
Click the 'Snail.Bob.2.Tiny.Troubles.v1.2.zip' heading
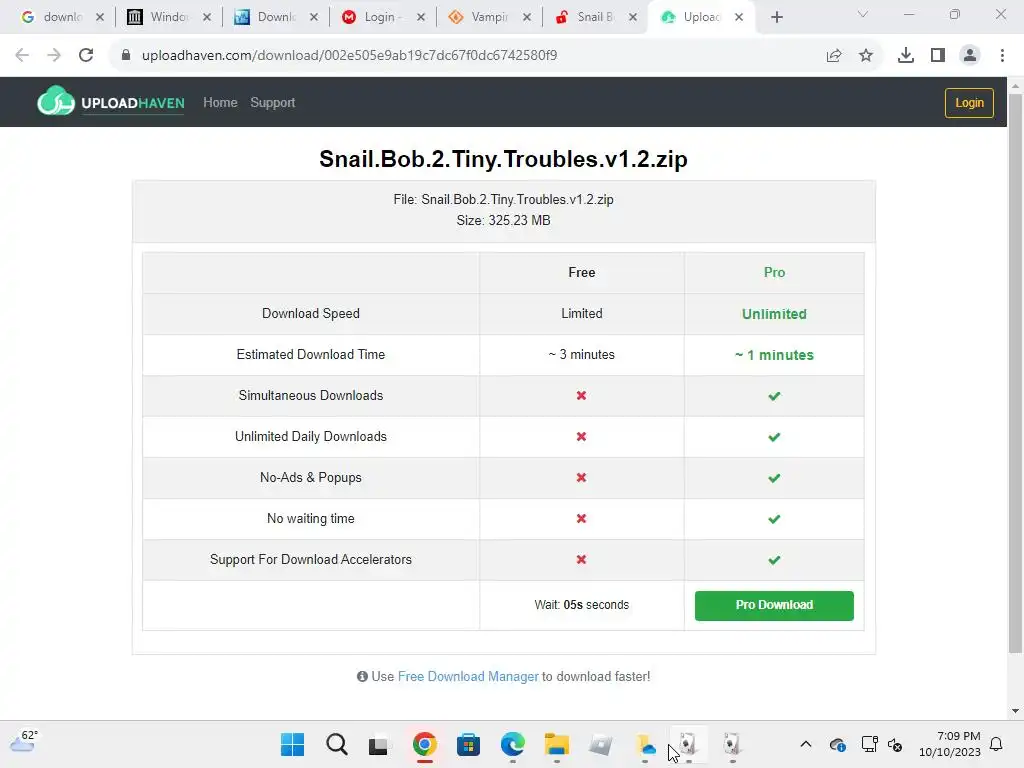[x=503, y=159]
